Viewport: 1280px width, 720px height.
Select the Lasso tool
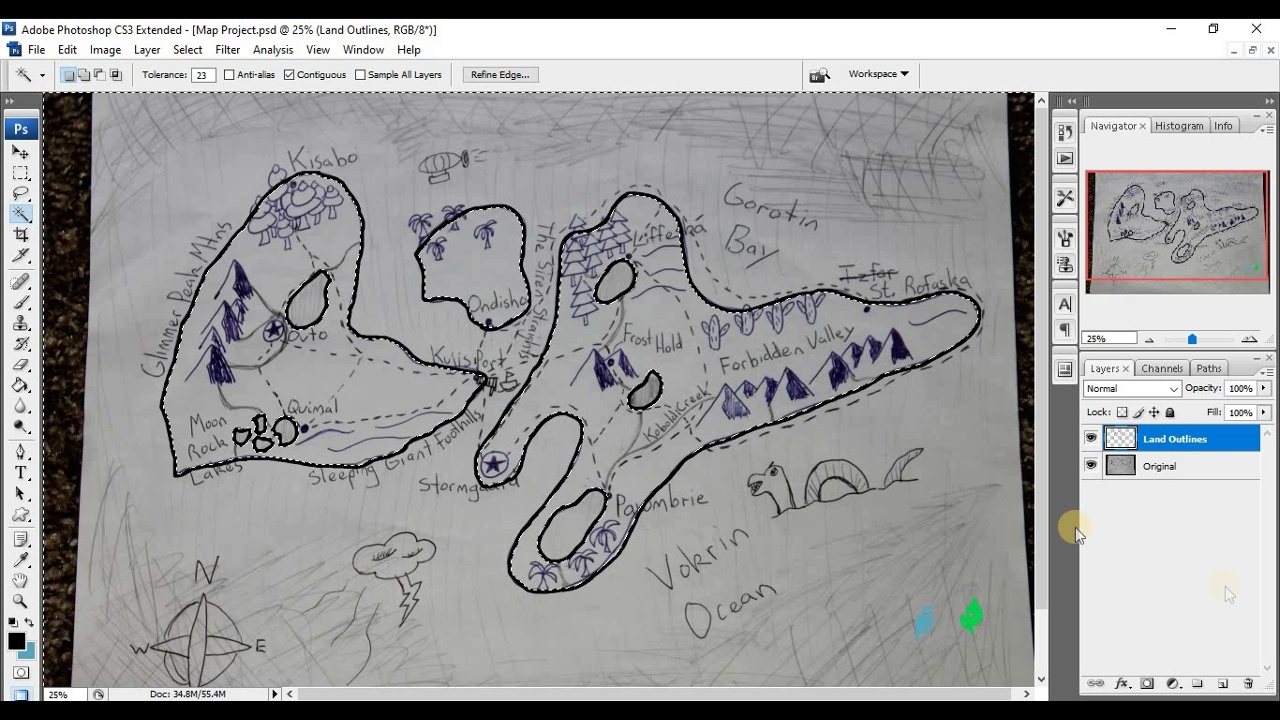[x=21, y=193]
